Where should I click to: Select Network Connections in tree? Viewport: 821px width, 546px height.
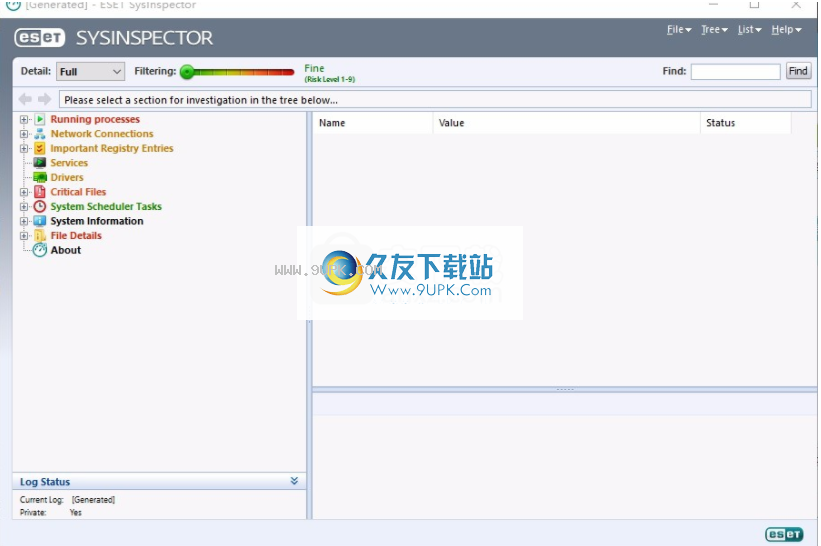pyautogui.click(x=102, y=134)
